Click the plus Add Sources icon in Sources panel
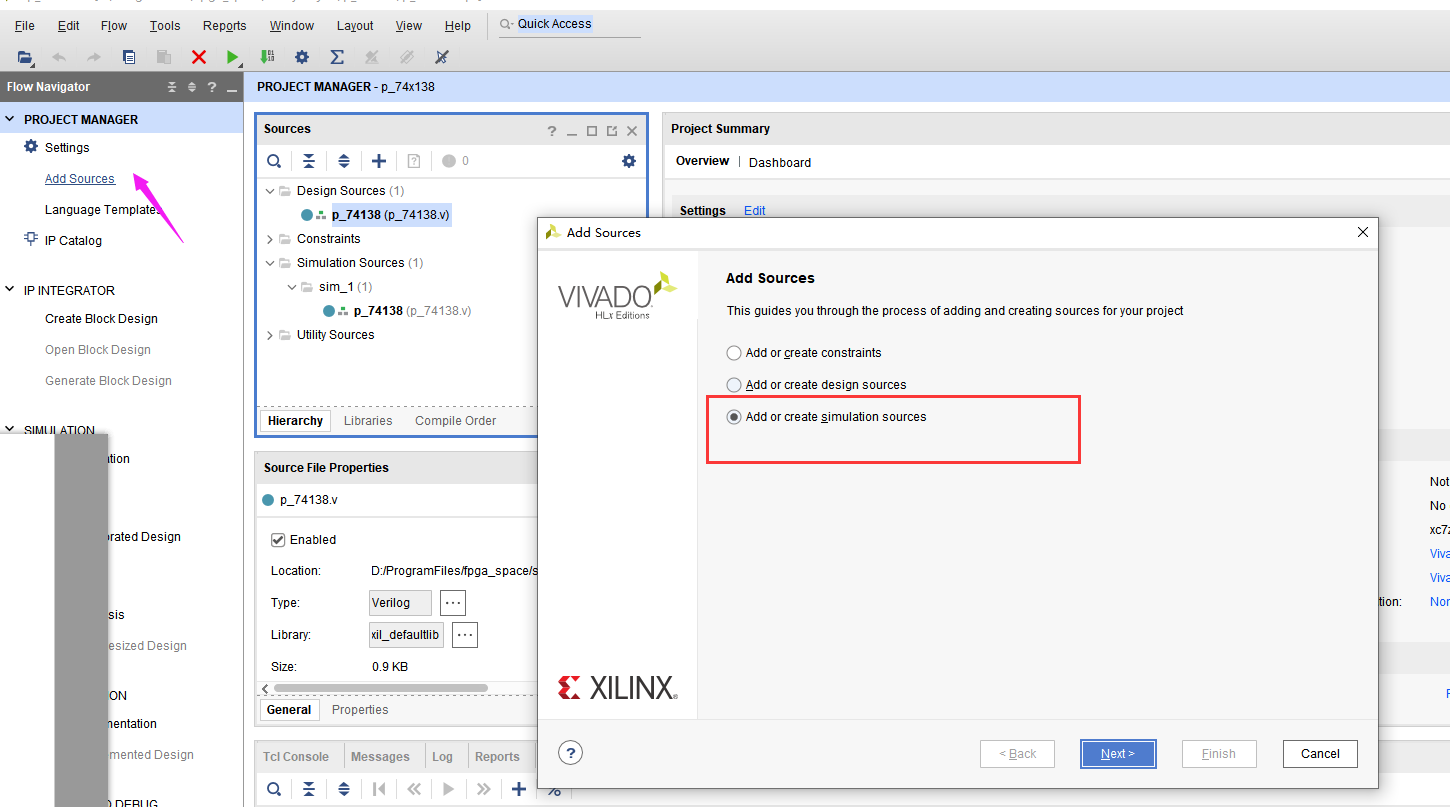This screenshot has height=807, width=1450. click(379, 161)
